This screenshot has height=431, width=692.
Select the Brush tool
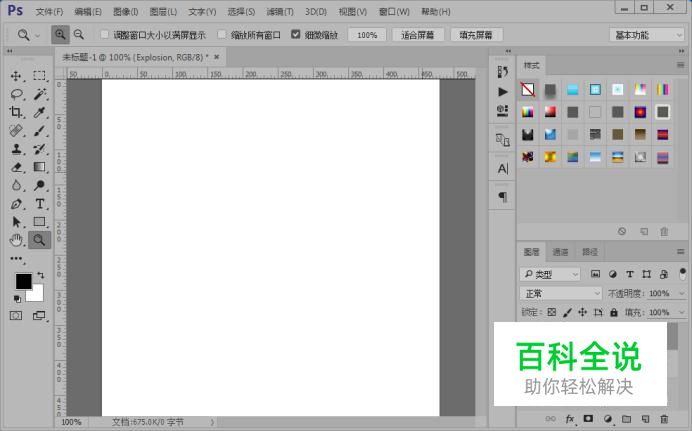click(x=39, y=131)
